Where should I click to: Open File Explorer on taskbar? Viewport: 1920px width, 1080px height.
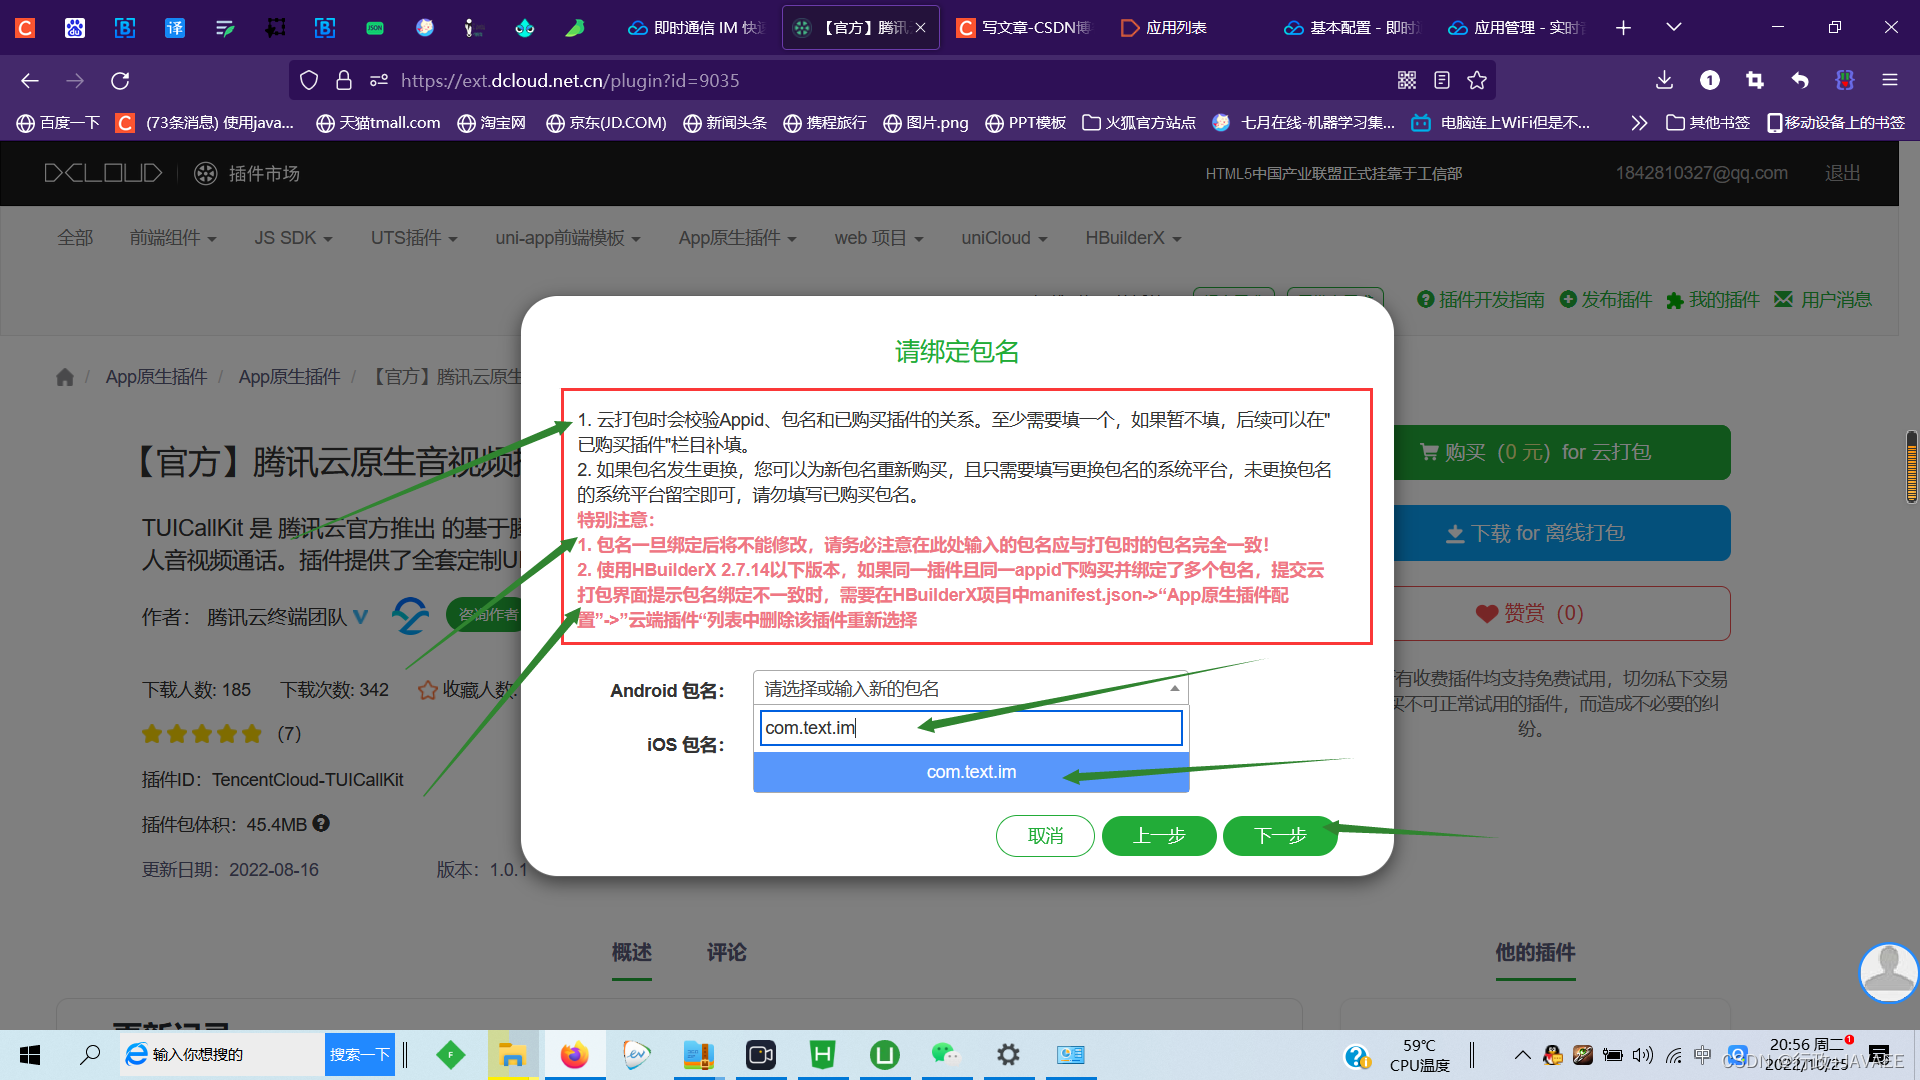tap(512, 1055)
